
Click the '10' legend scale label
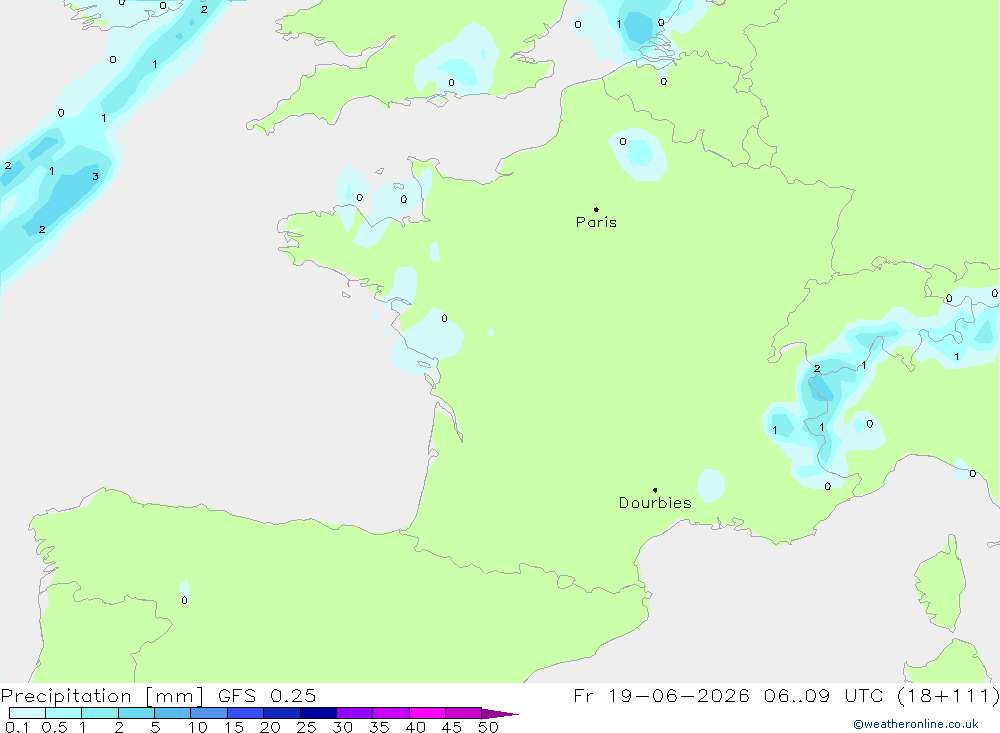[x=198, y=727]
